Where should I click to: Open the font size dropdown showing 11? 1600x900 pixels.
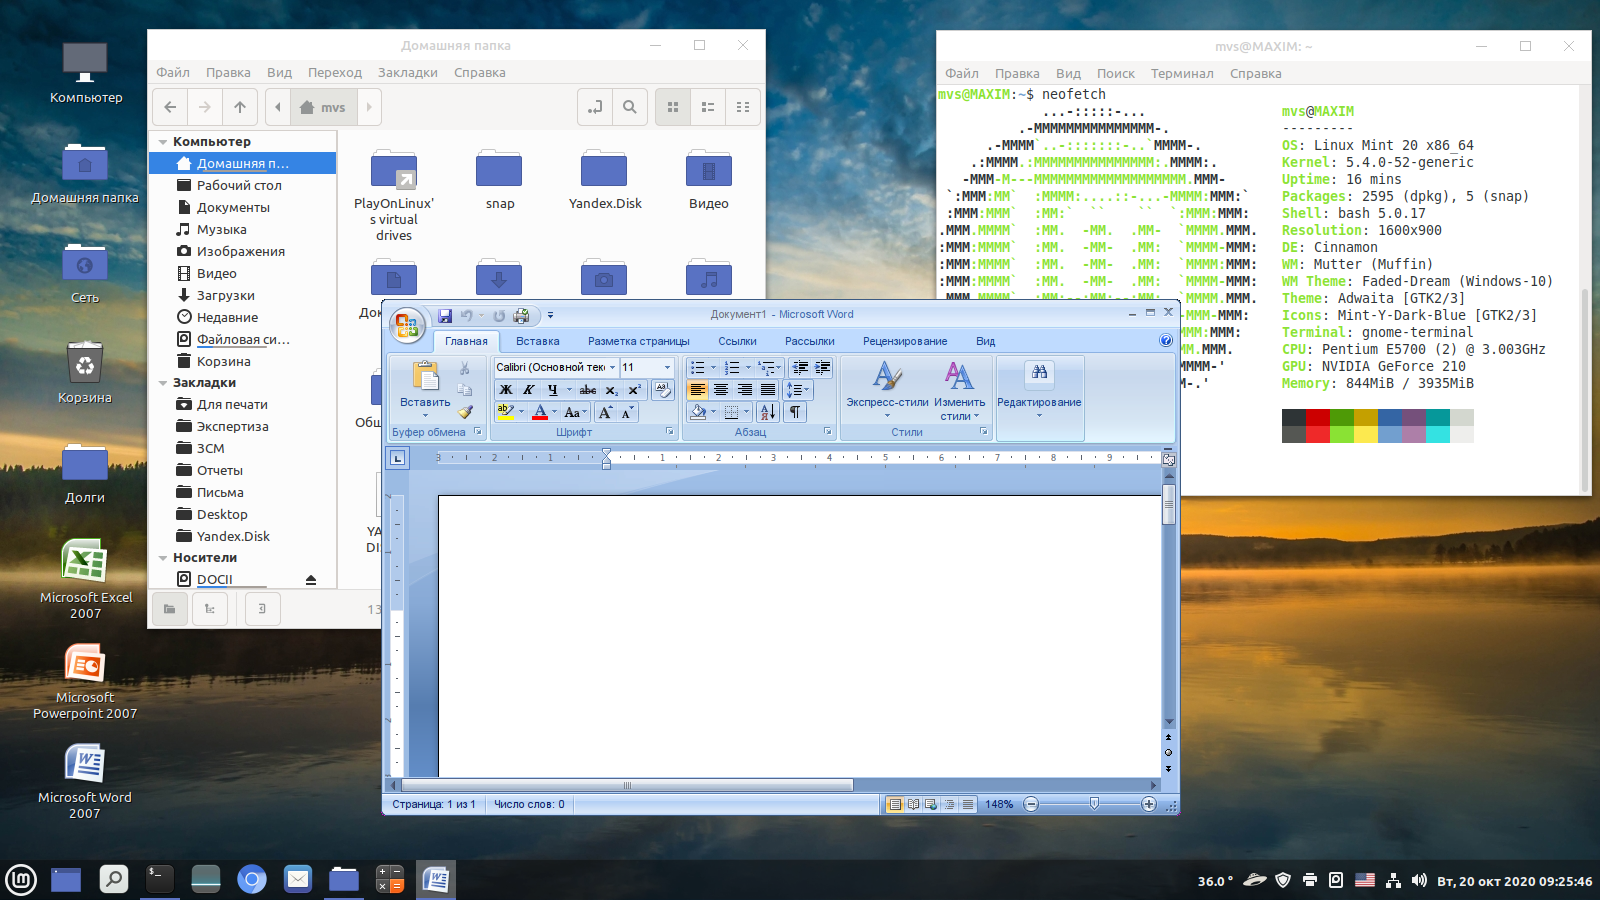(667, 367)
